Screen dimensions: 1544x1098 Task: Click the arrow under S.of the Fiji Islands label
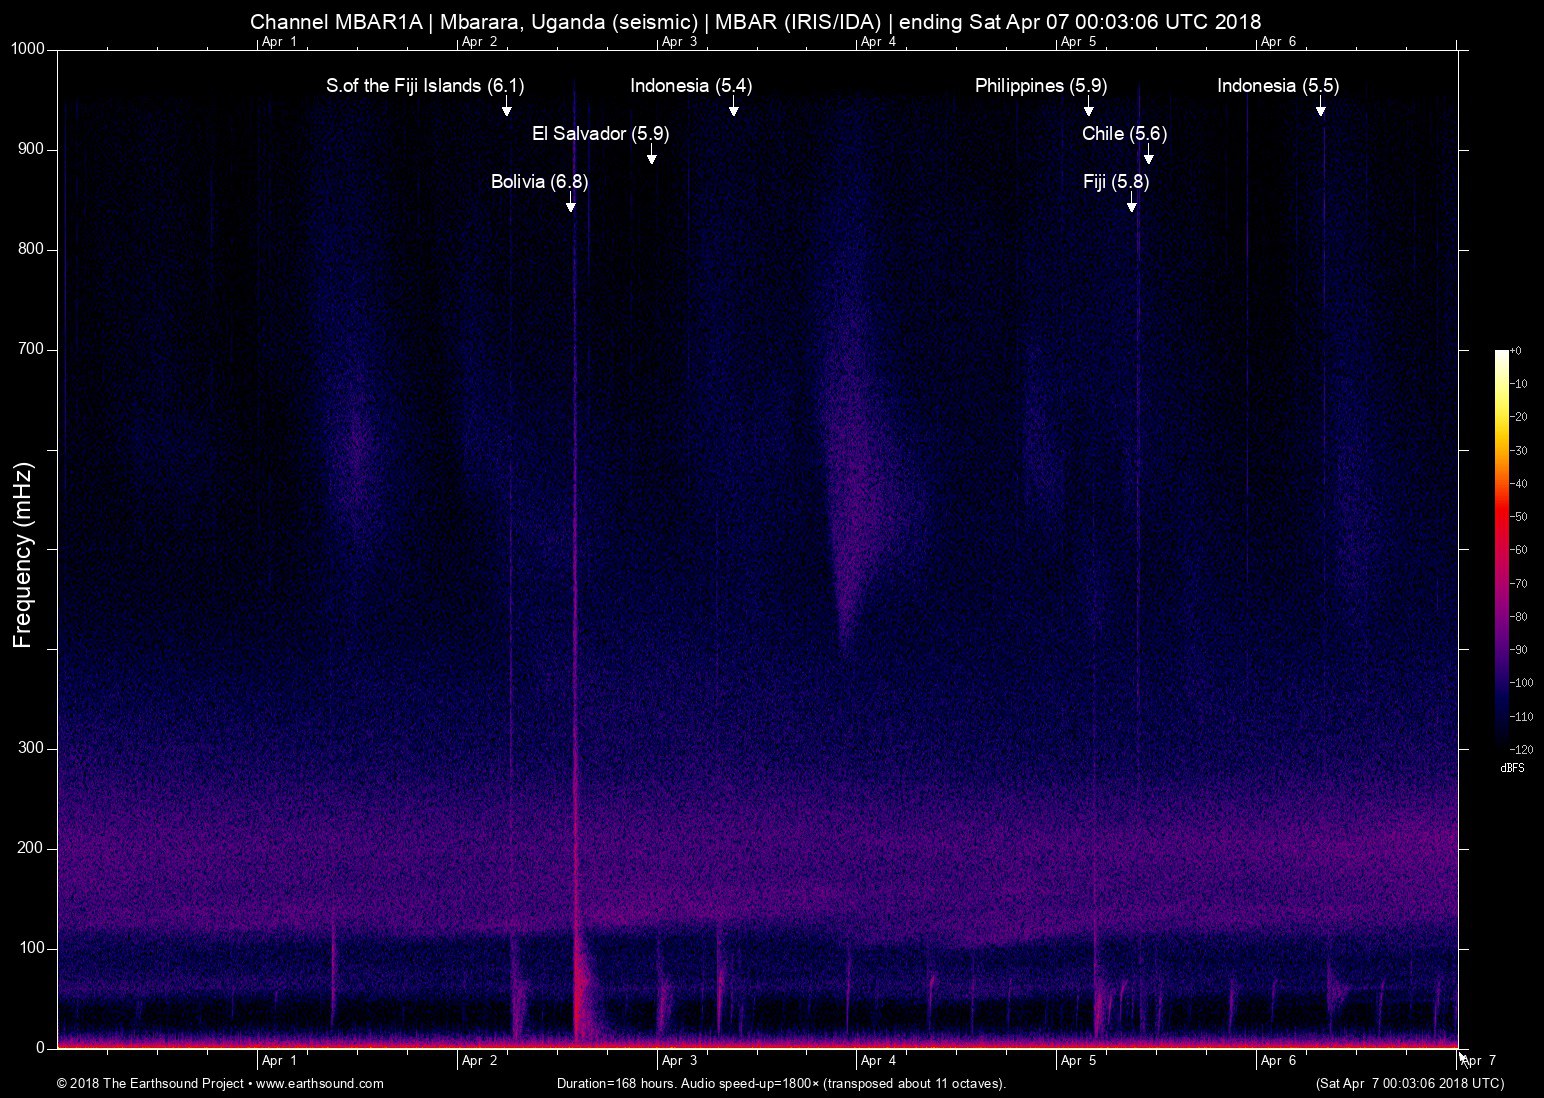506,108
